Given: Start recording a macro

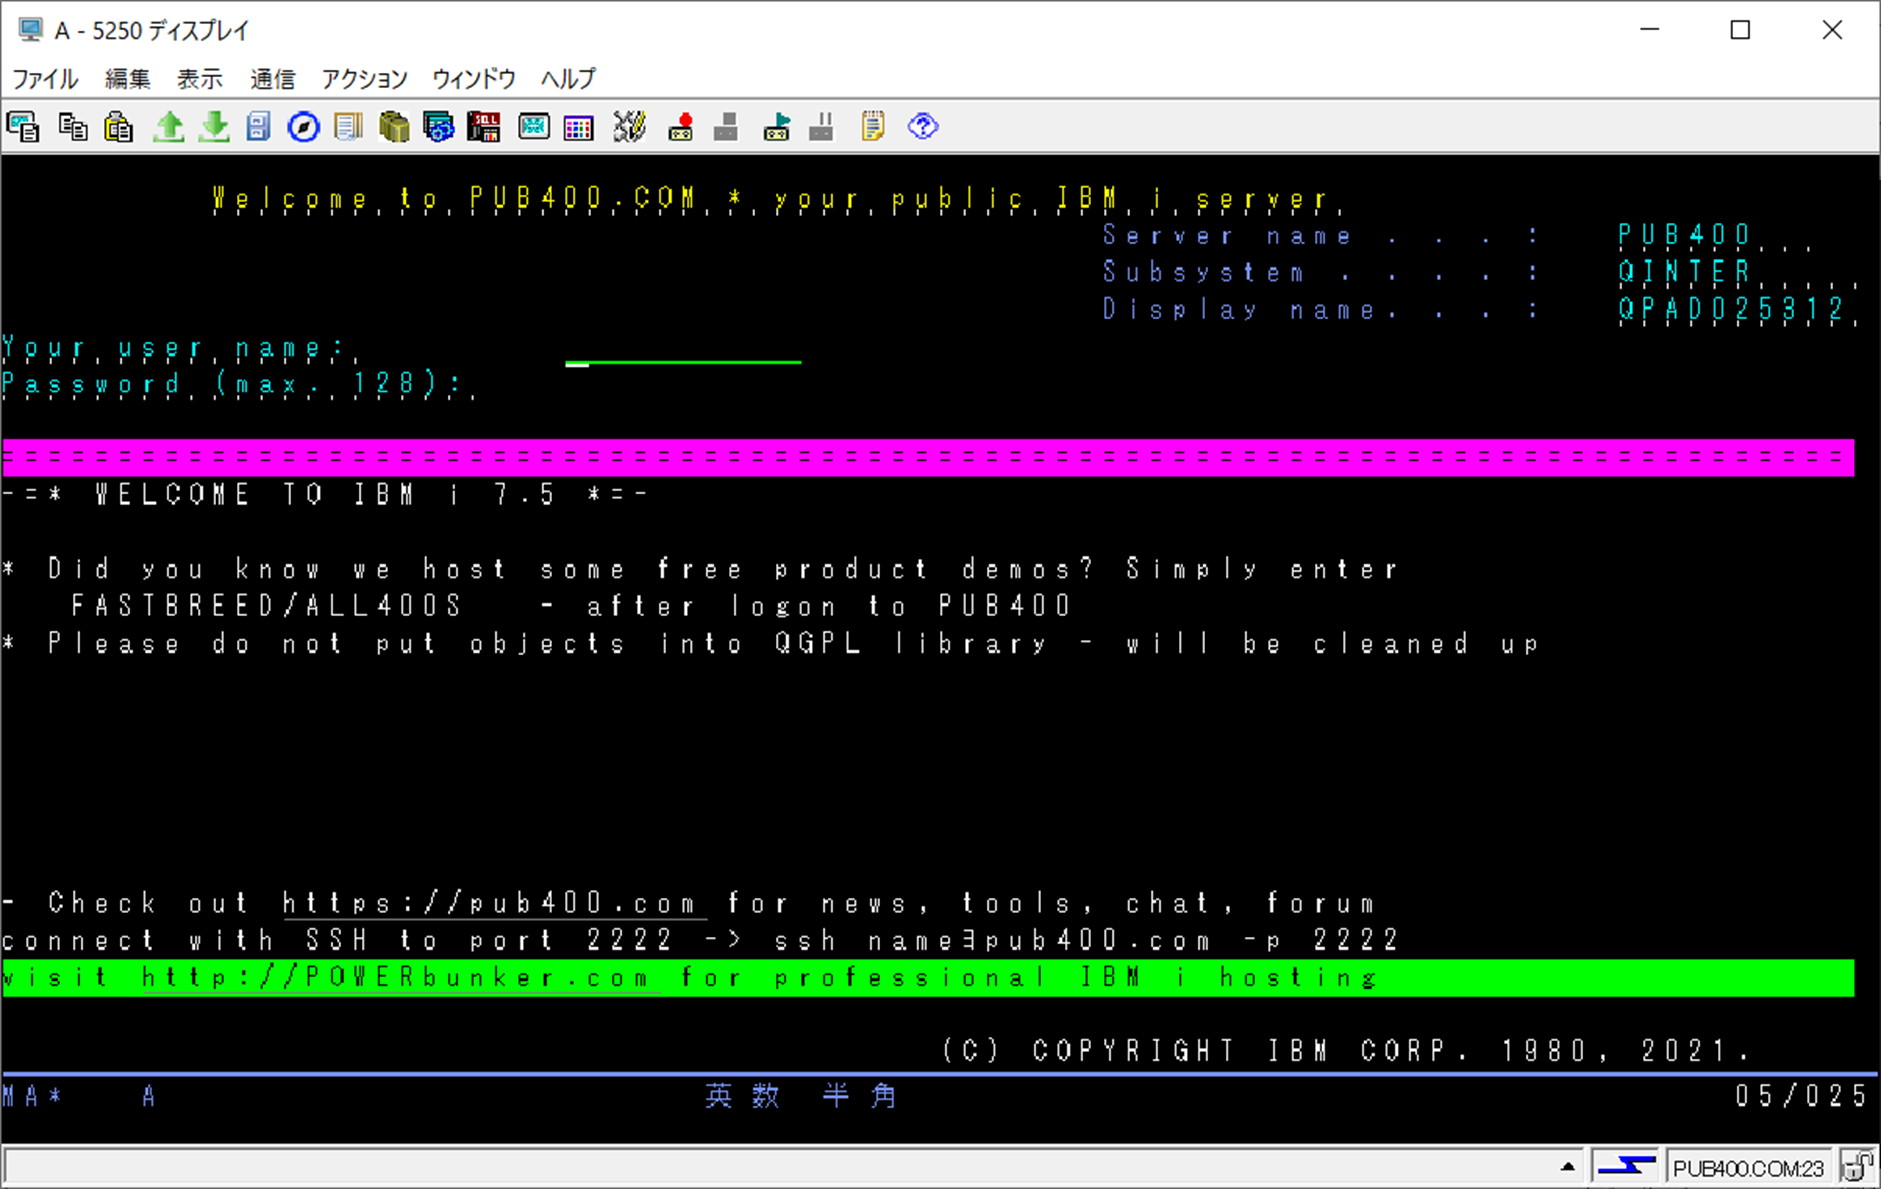Looking at the screenshot, I should click(679, 127).
